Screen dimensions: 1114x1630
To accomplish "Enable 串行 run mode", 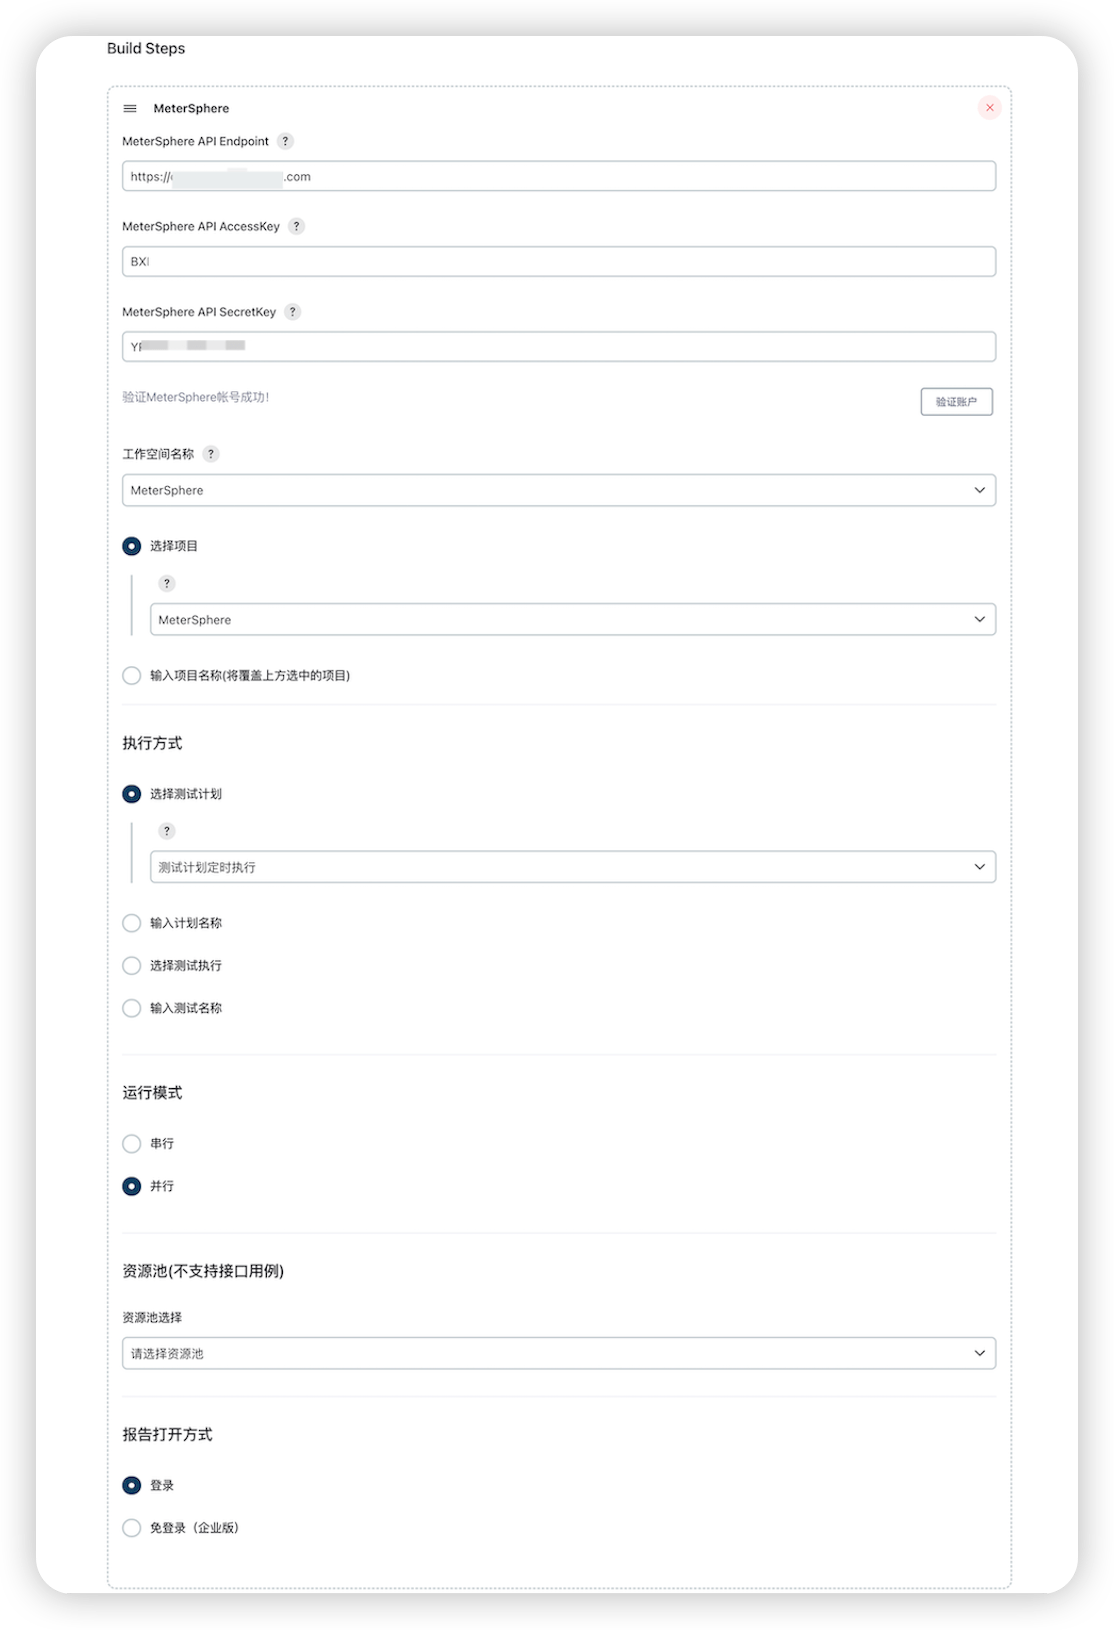I will 131,1143.
